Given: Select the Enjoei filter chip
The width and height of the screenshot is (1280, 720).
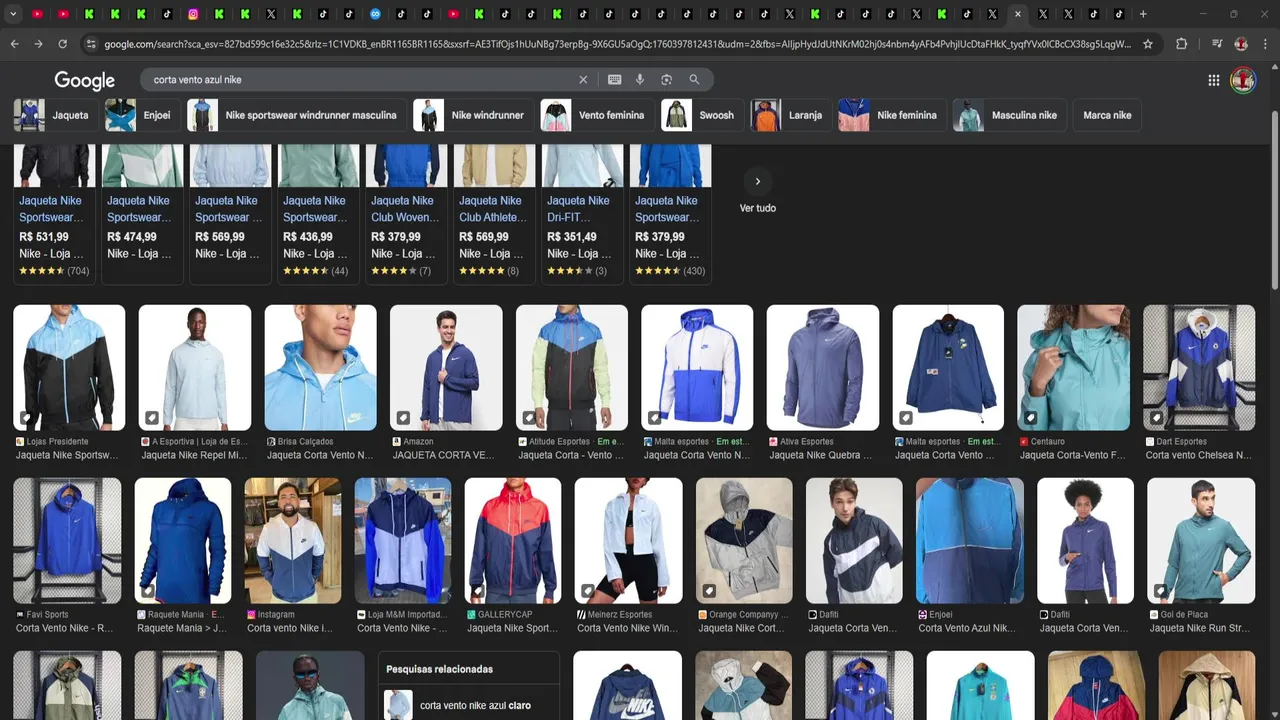Looking at the screenshot, I should pos(142,115).
